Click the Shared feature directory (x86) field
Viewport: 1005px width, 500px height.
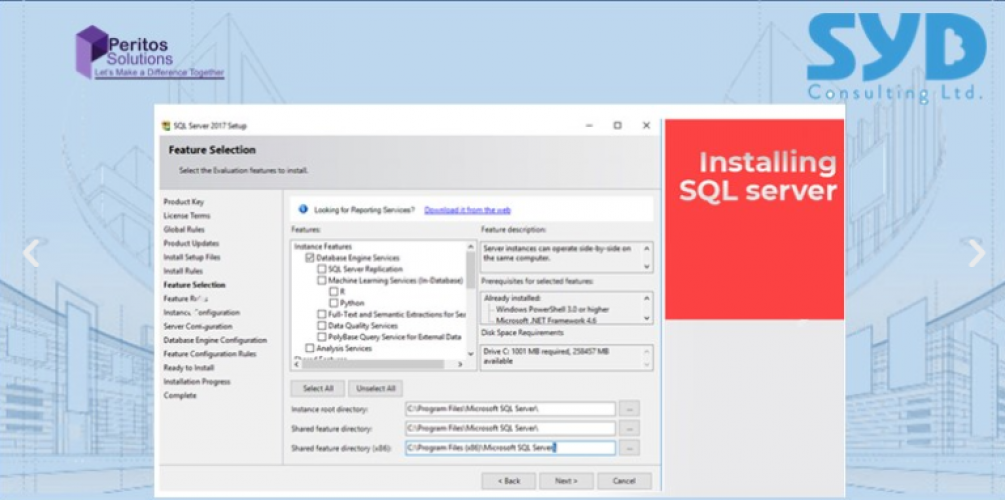pos(510,448)
